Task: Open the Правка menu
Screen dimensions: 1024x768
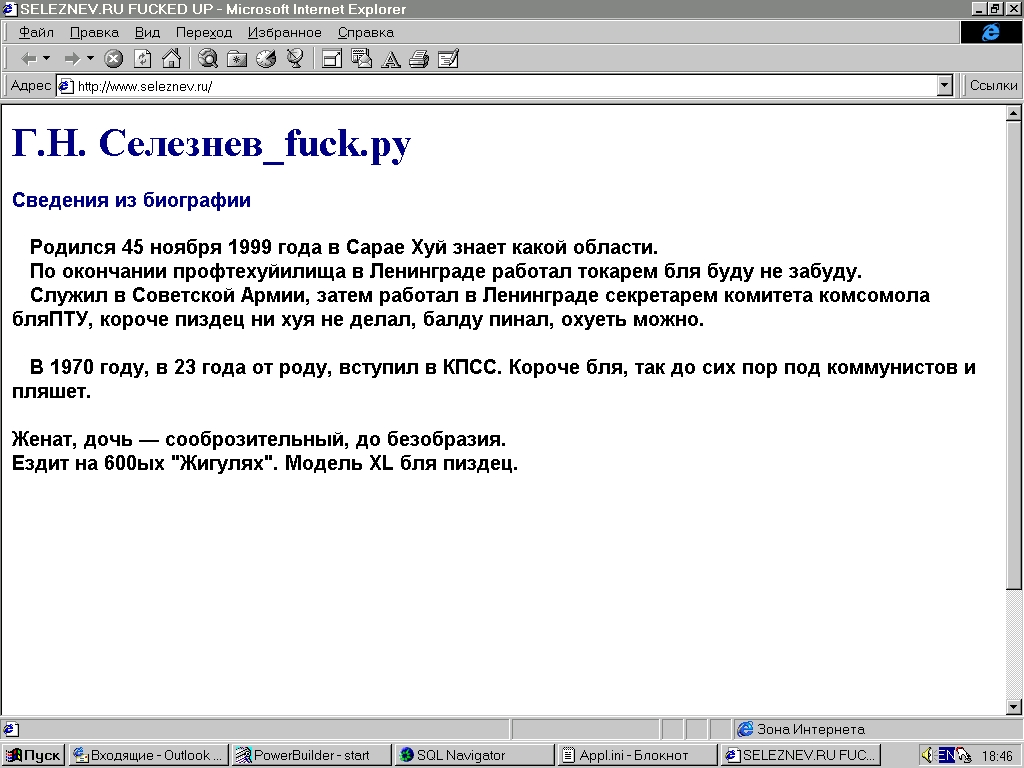Action: (94, 32)
